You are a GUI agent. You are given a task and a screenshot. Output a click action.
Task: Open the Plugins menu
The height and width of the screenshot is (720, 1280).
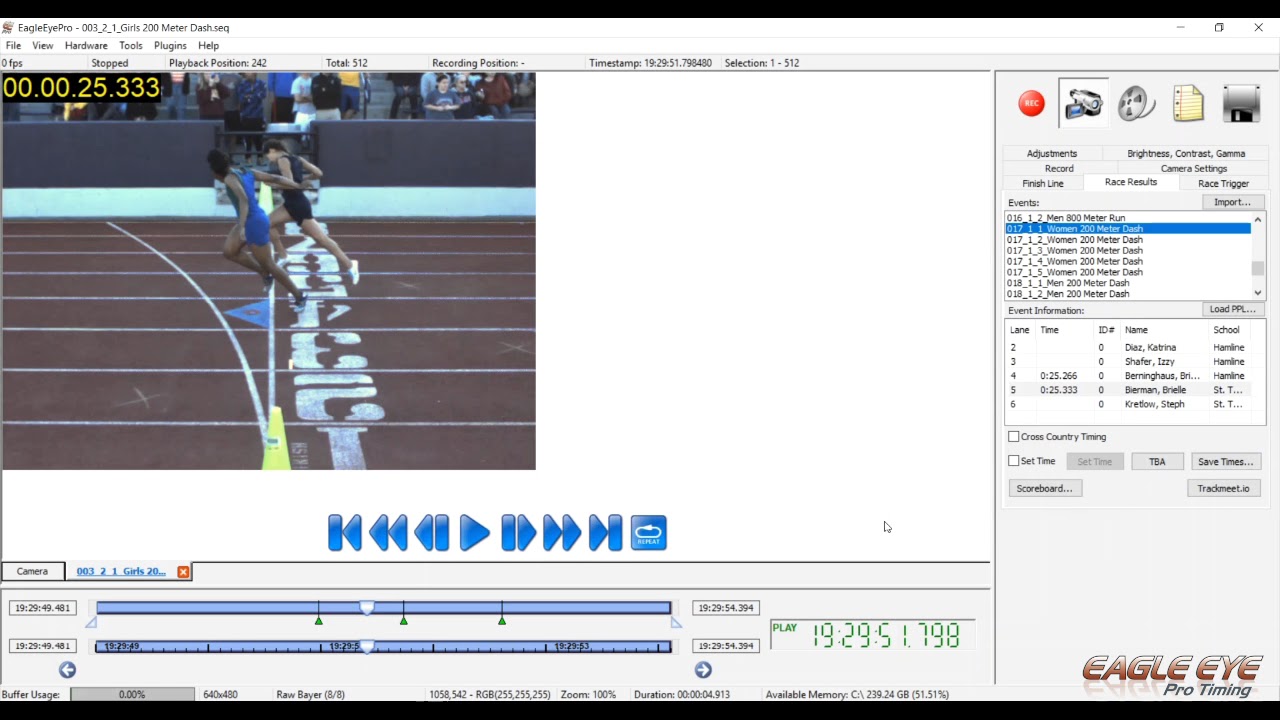coord(170,46)
